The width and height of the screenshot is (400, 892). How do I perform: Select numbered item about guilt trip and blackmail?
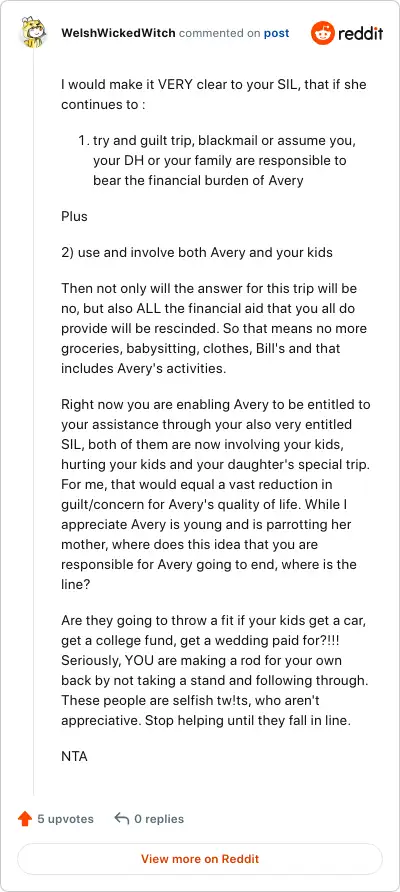(220, 160)
